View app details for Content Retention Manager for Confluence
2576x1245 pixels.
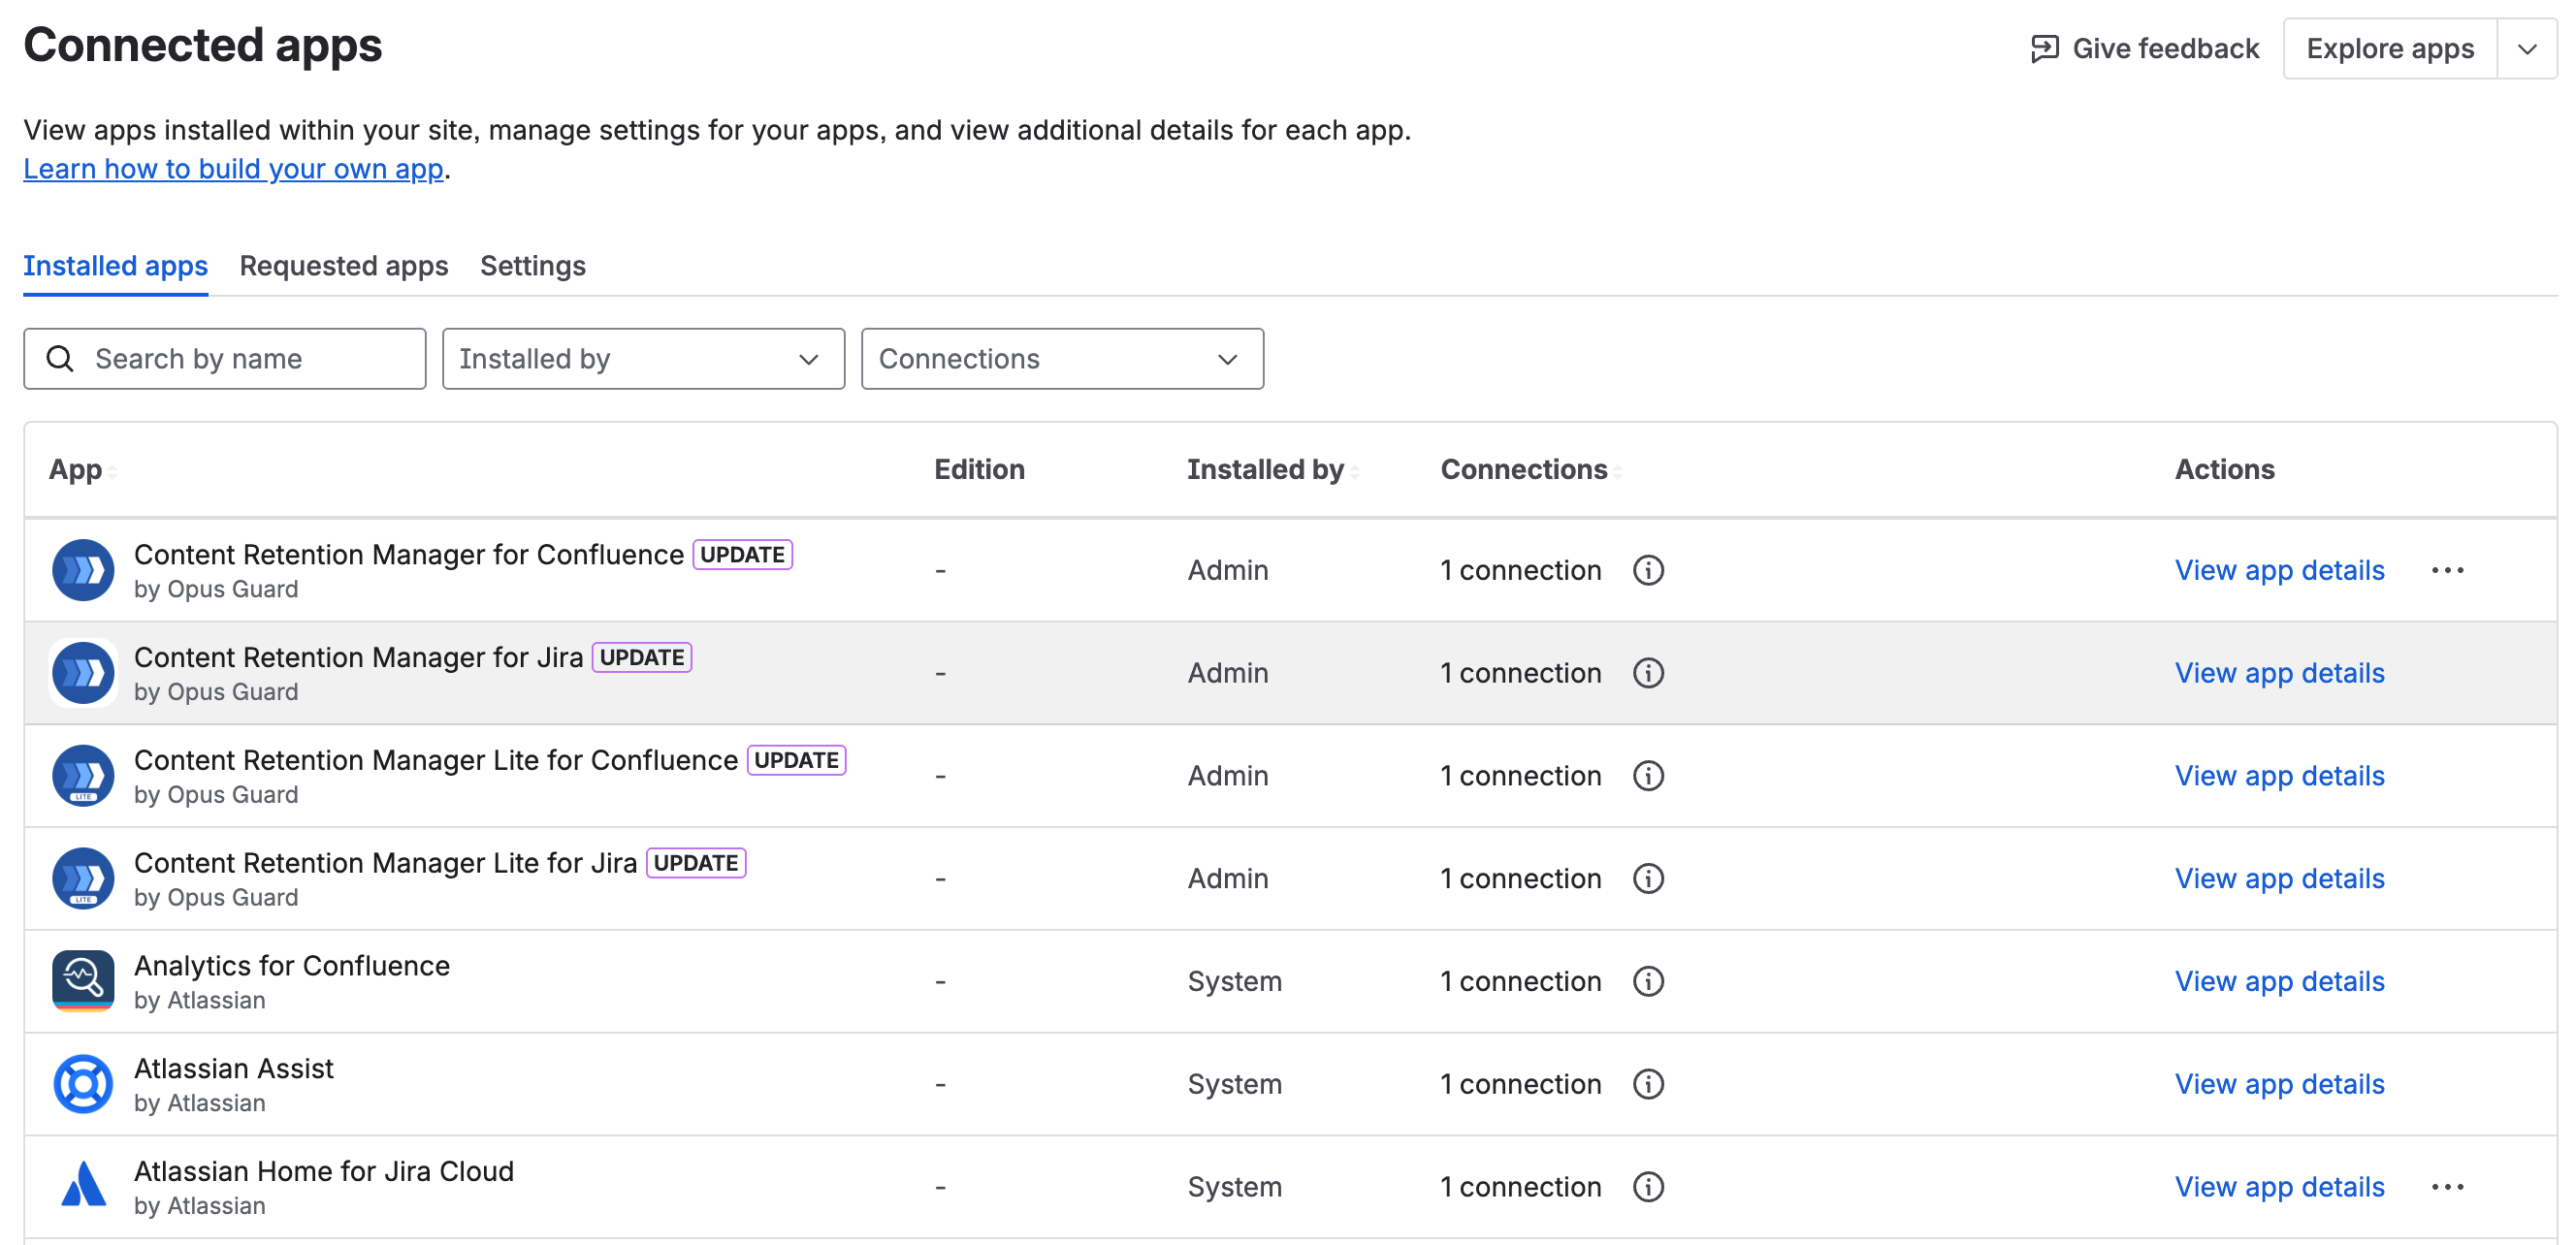[2279, 570]
